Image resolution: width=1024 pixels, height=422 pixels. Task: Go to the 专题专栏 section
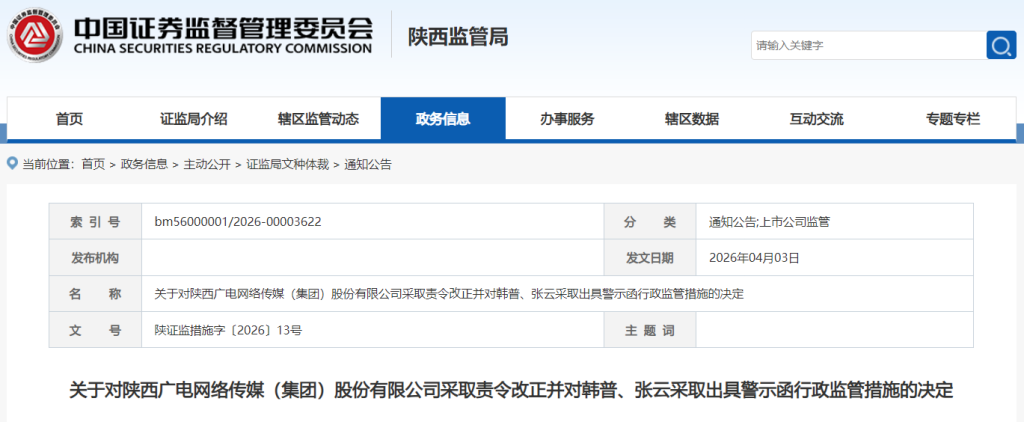tap(953, 119)
